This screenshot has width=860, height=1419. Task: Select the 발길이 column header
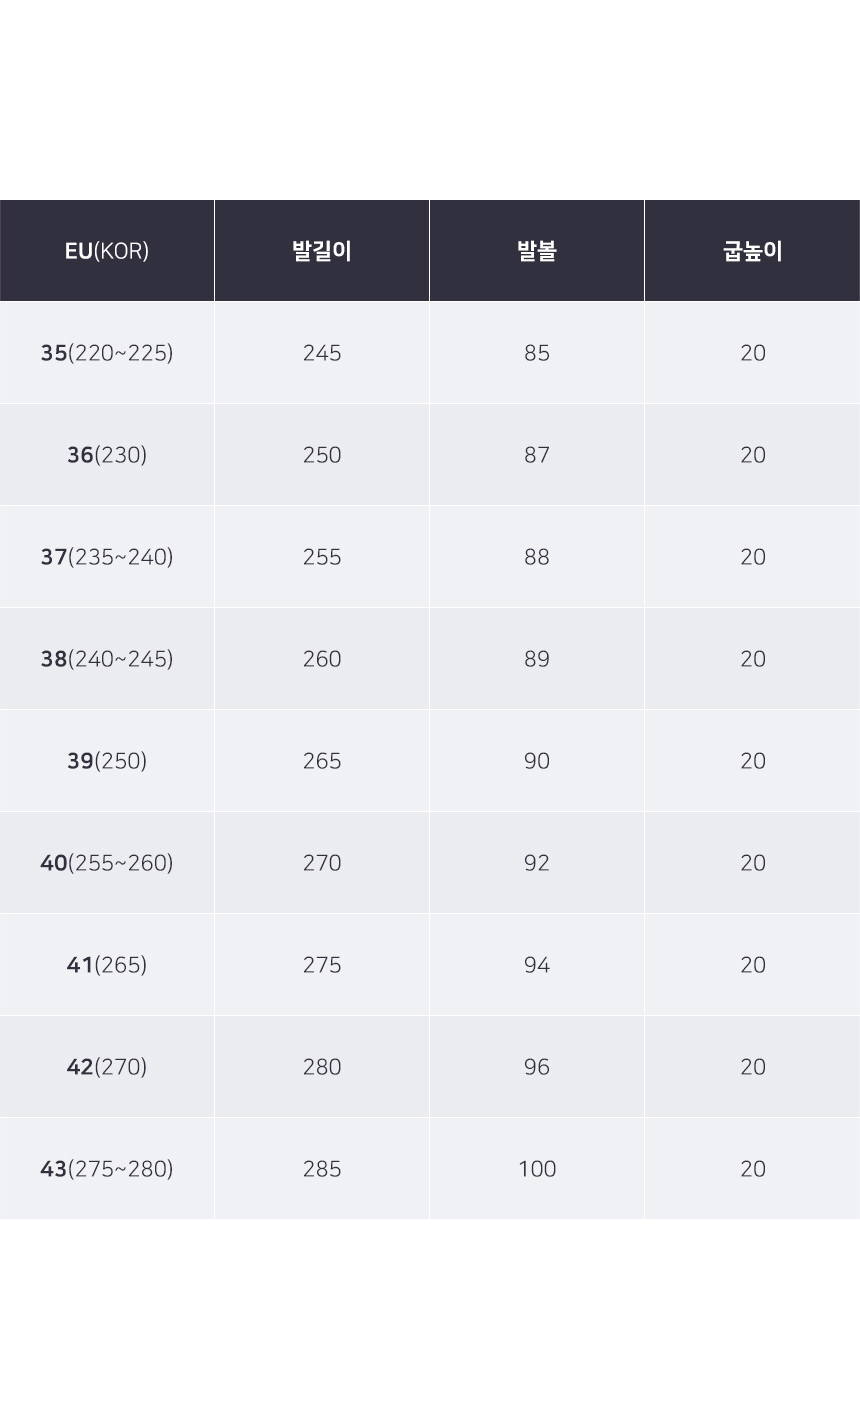pos(322,251)
